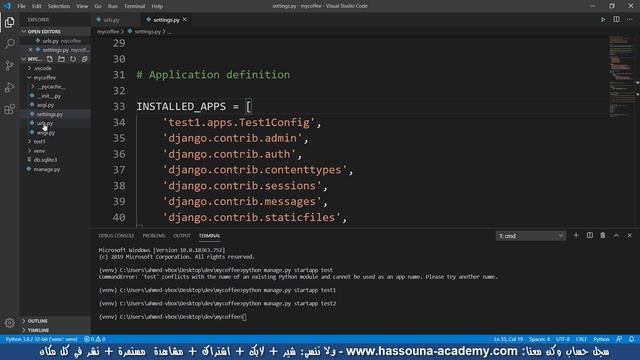Open __init__.py in the file tree
The image size is (640, 360).
point(49,96)
